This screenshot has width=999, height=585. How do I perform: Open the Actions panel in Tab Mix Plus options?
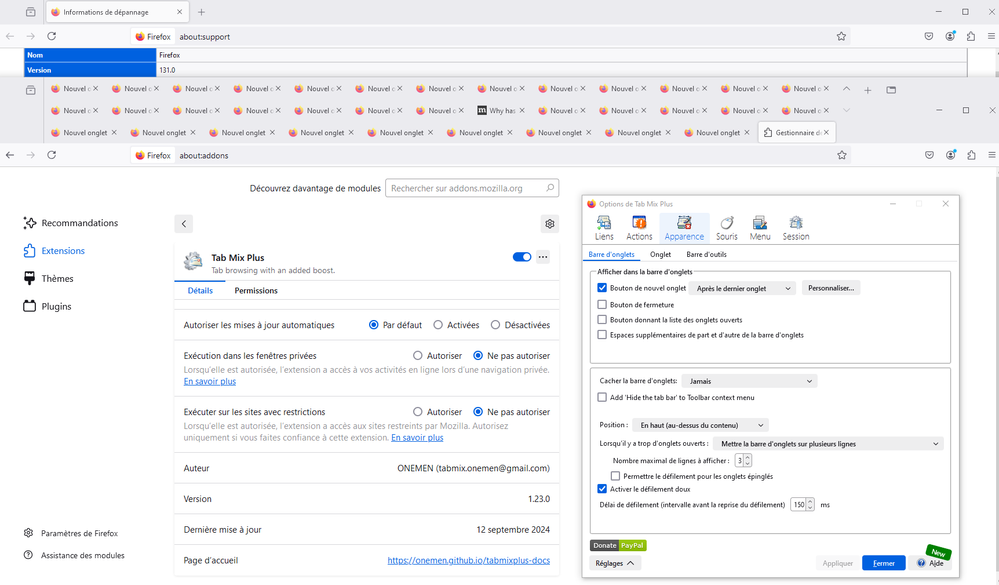click(x=638, y=228)
